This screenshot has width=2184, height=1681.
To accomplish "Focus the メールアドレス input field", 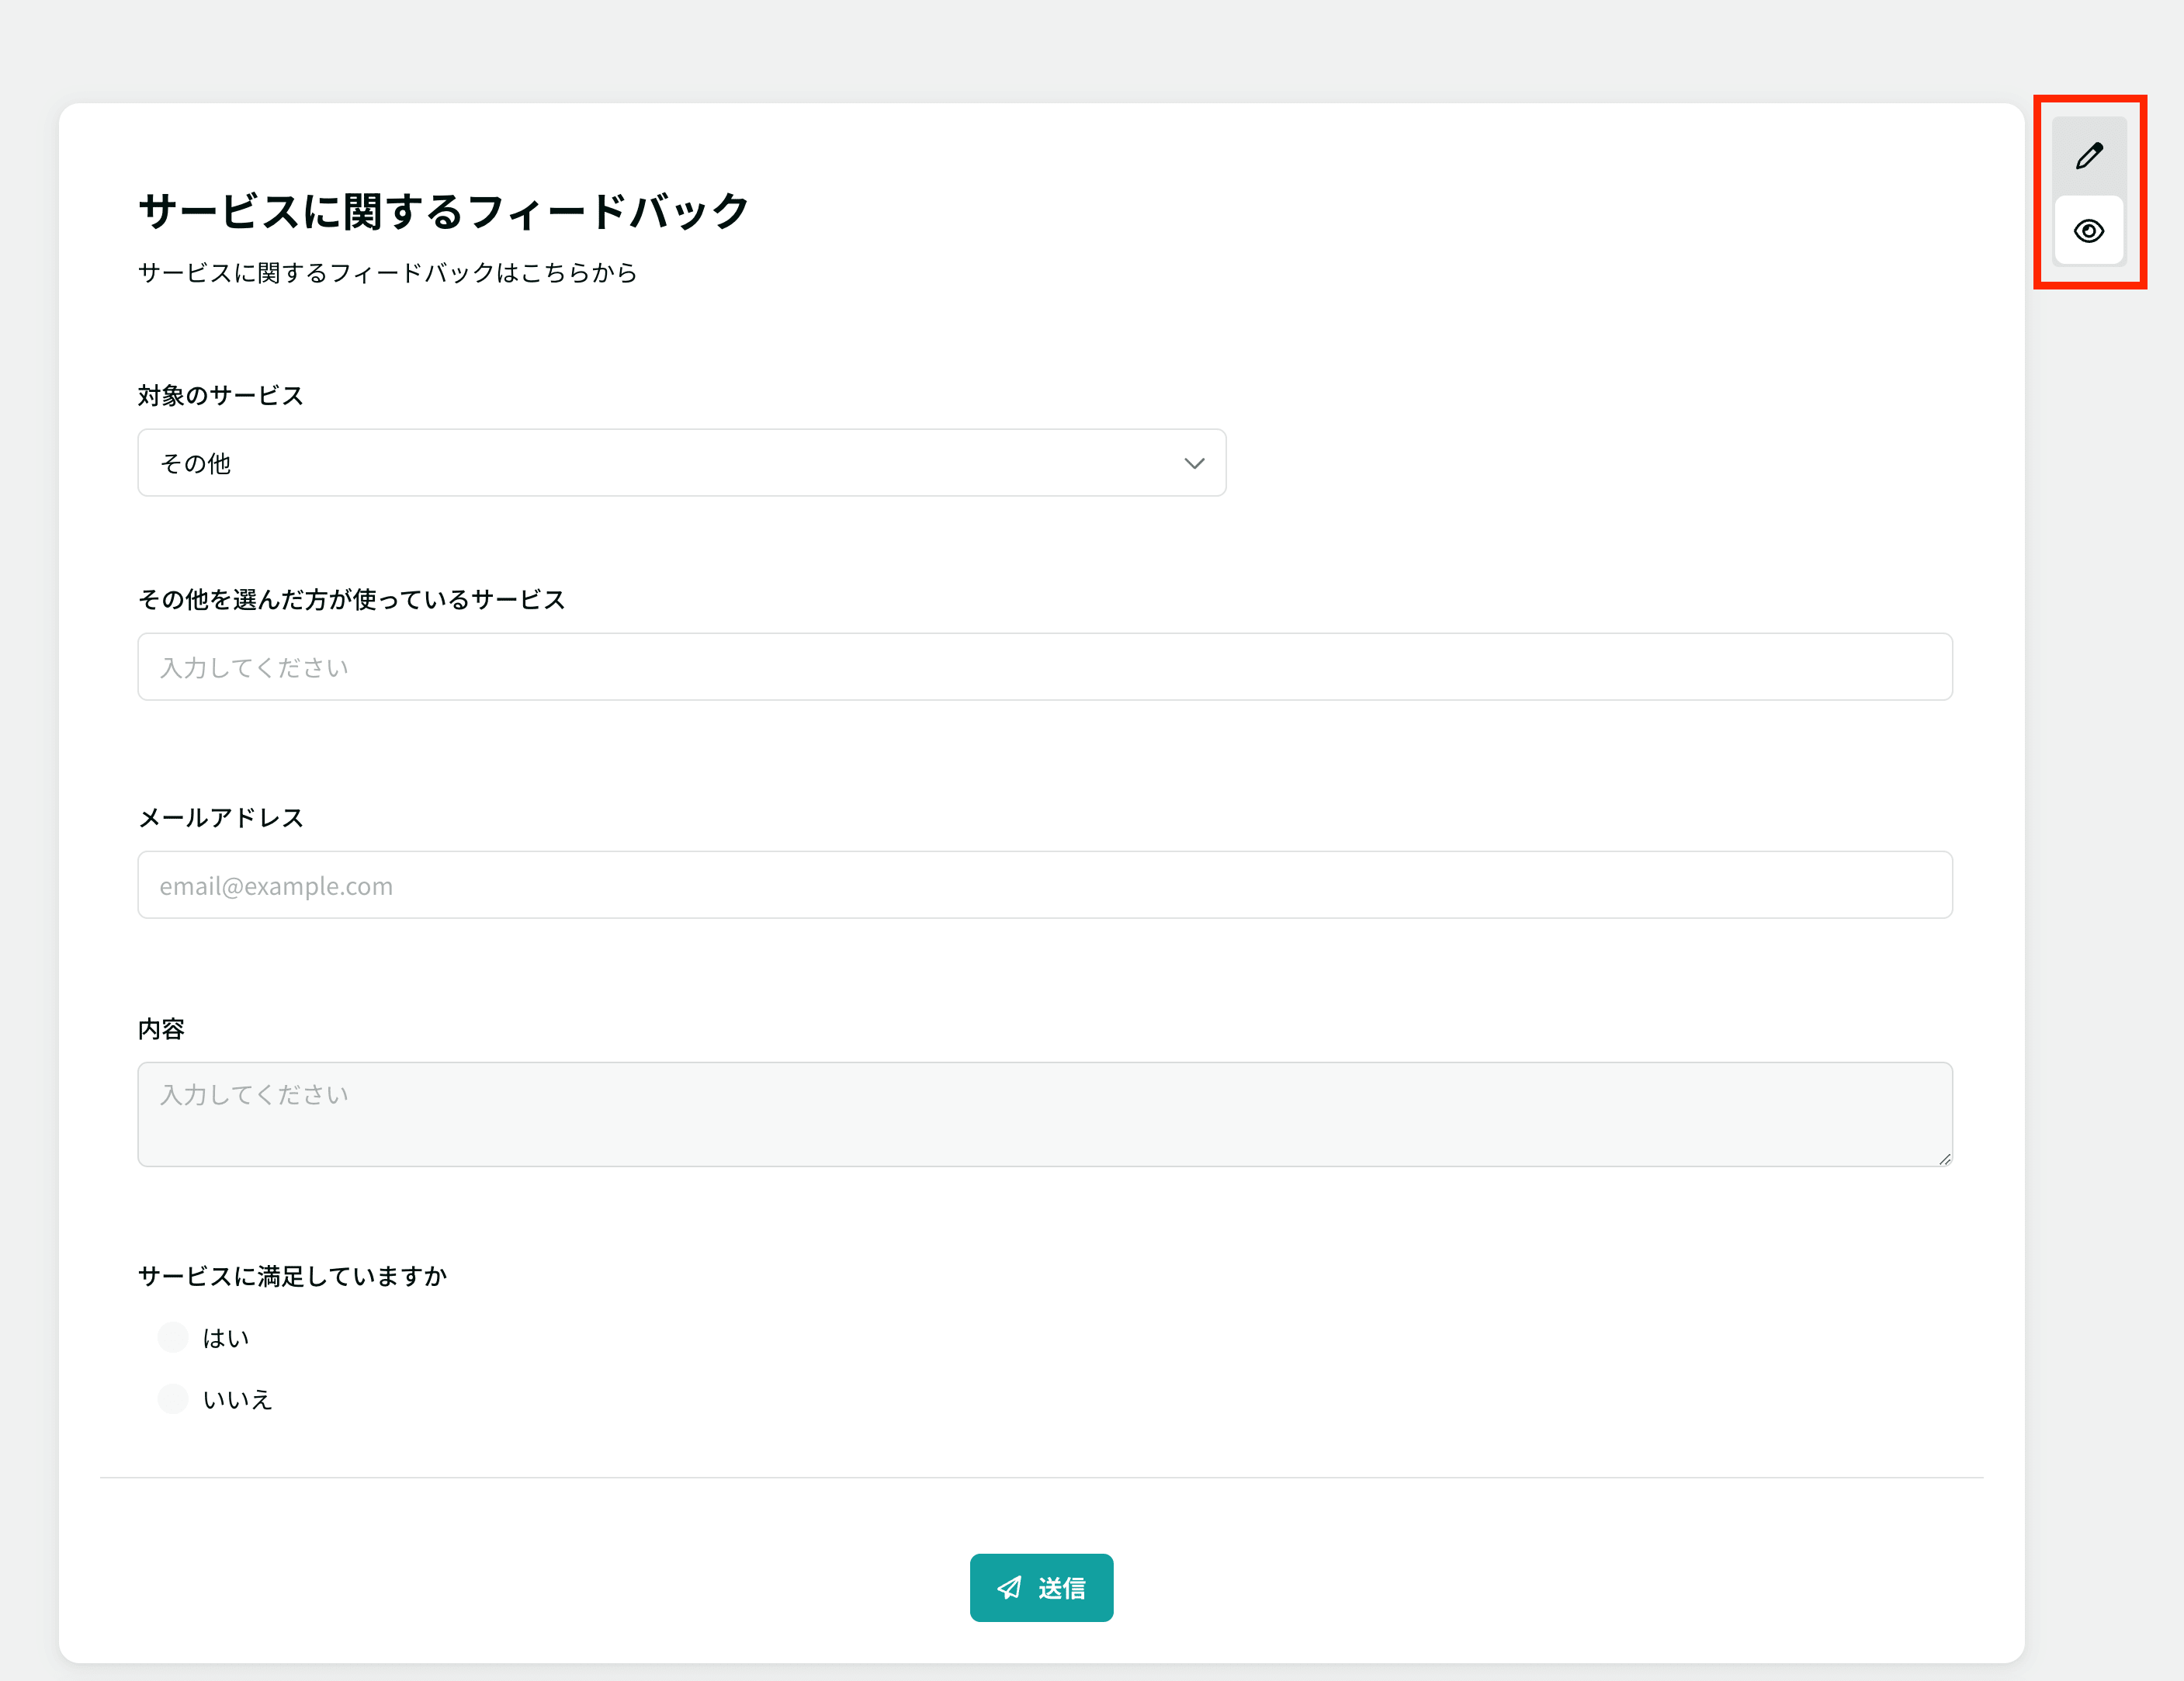I will coord(1045,885).
